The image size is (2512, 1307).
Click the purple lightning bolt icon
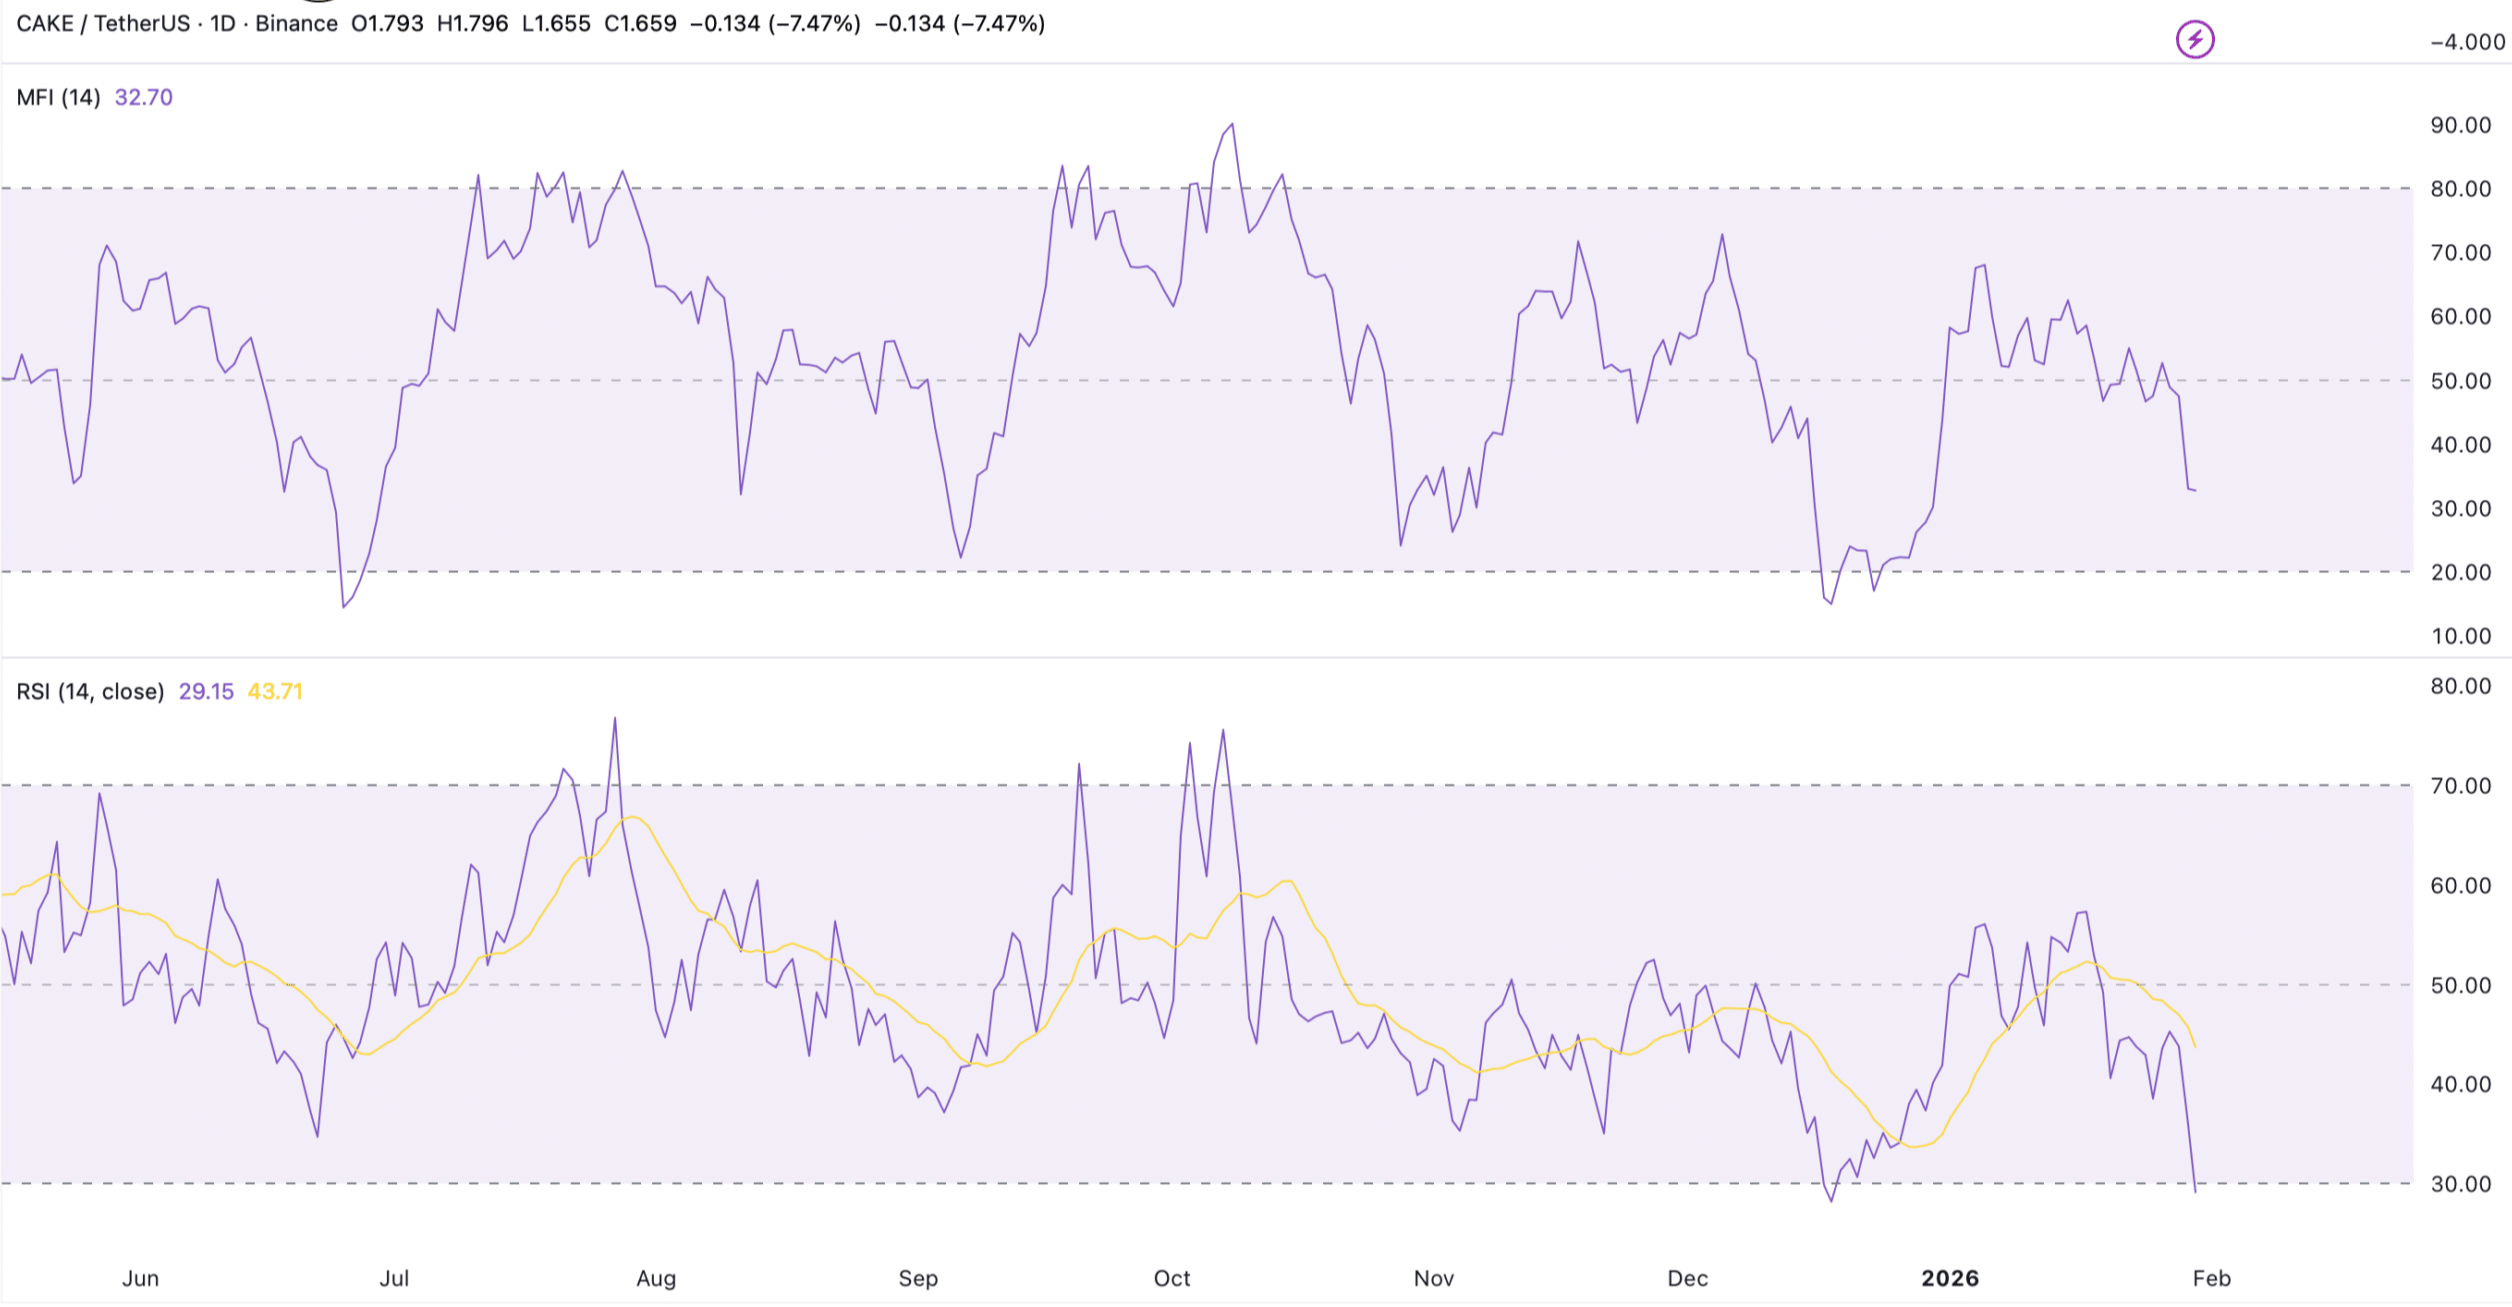tap(2195, 40)
